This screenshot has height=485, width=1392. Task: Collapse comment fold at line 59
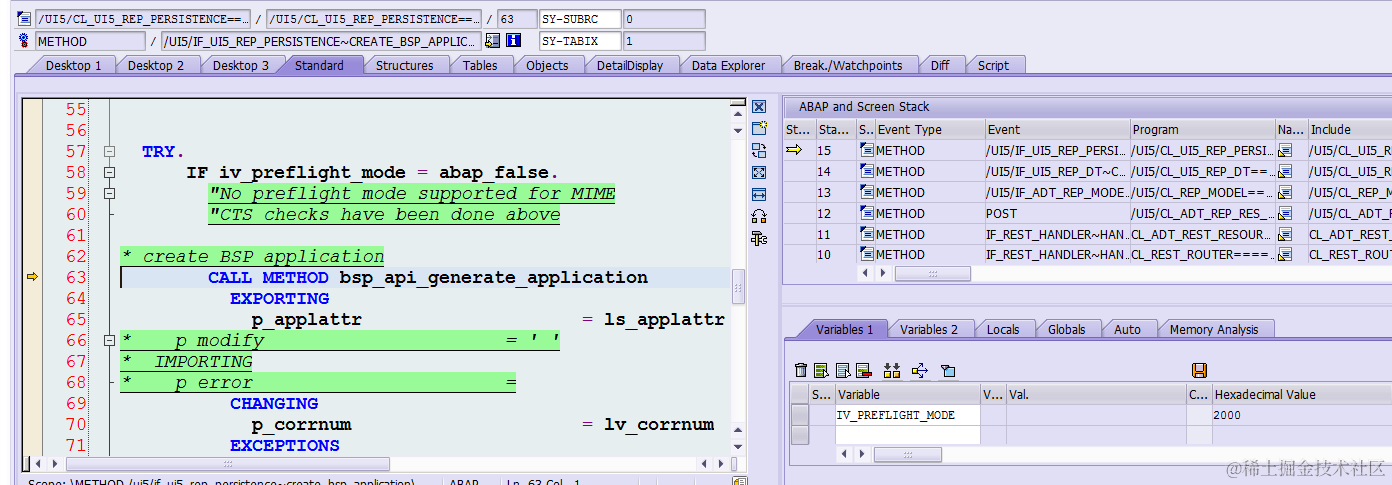pyautogui.click(x=109, y=193)
